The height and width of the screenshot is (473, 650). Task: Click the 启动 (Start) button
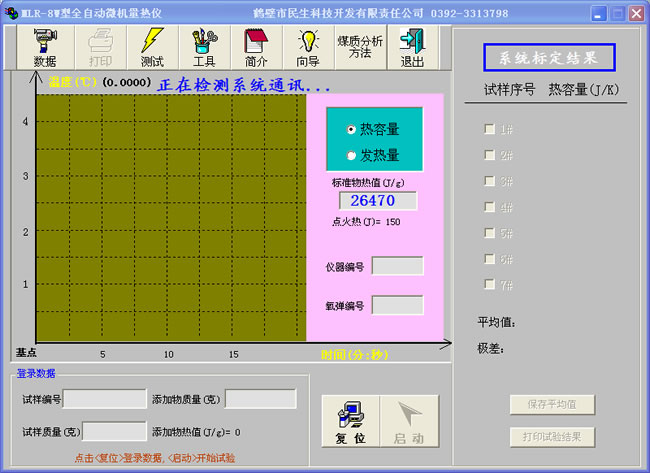409,421
